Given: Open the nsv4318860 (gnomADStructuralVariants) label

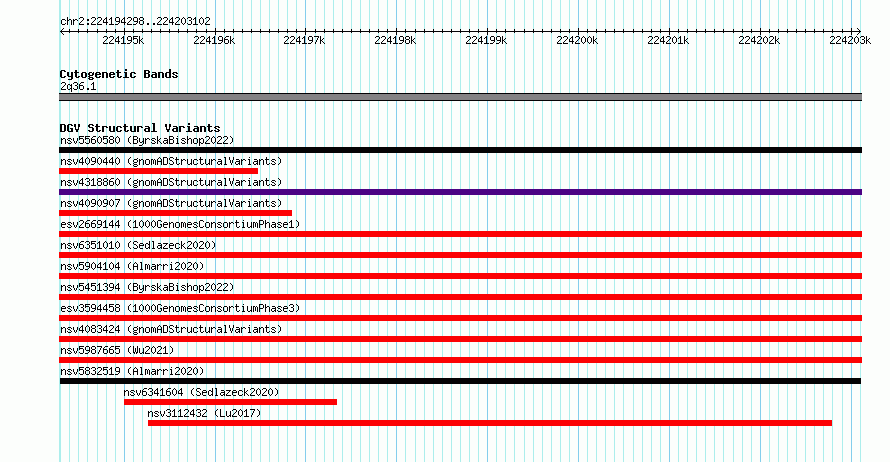Looking at the screenshot, I should click(x=171, y=182).
